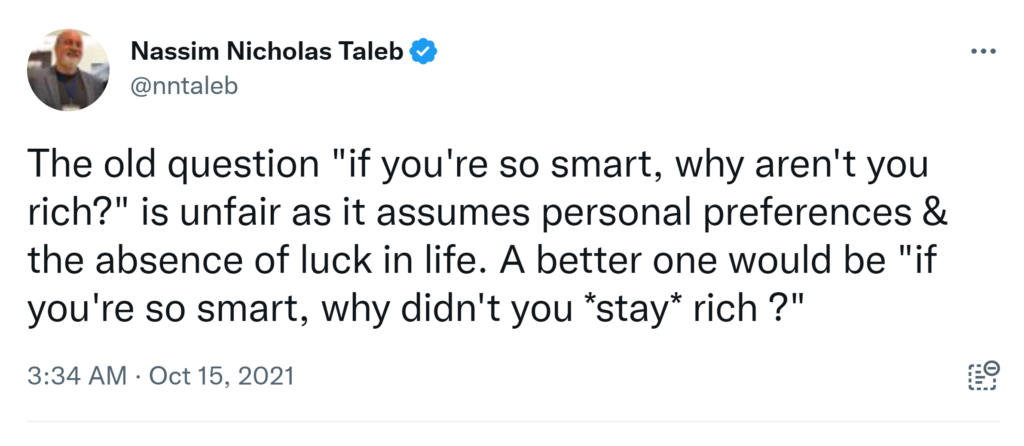Open Nassim Nicholas Taleb's profile picture
The height and width of the screenshot is (446, 1024).
[x=67, y=69]
